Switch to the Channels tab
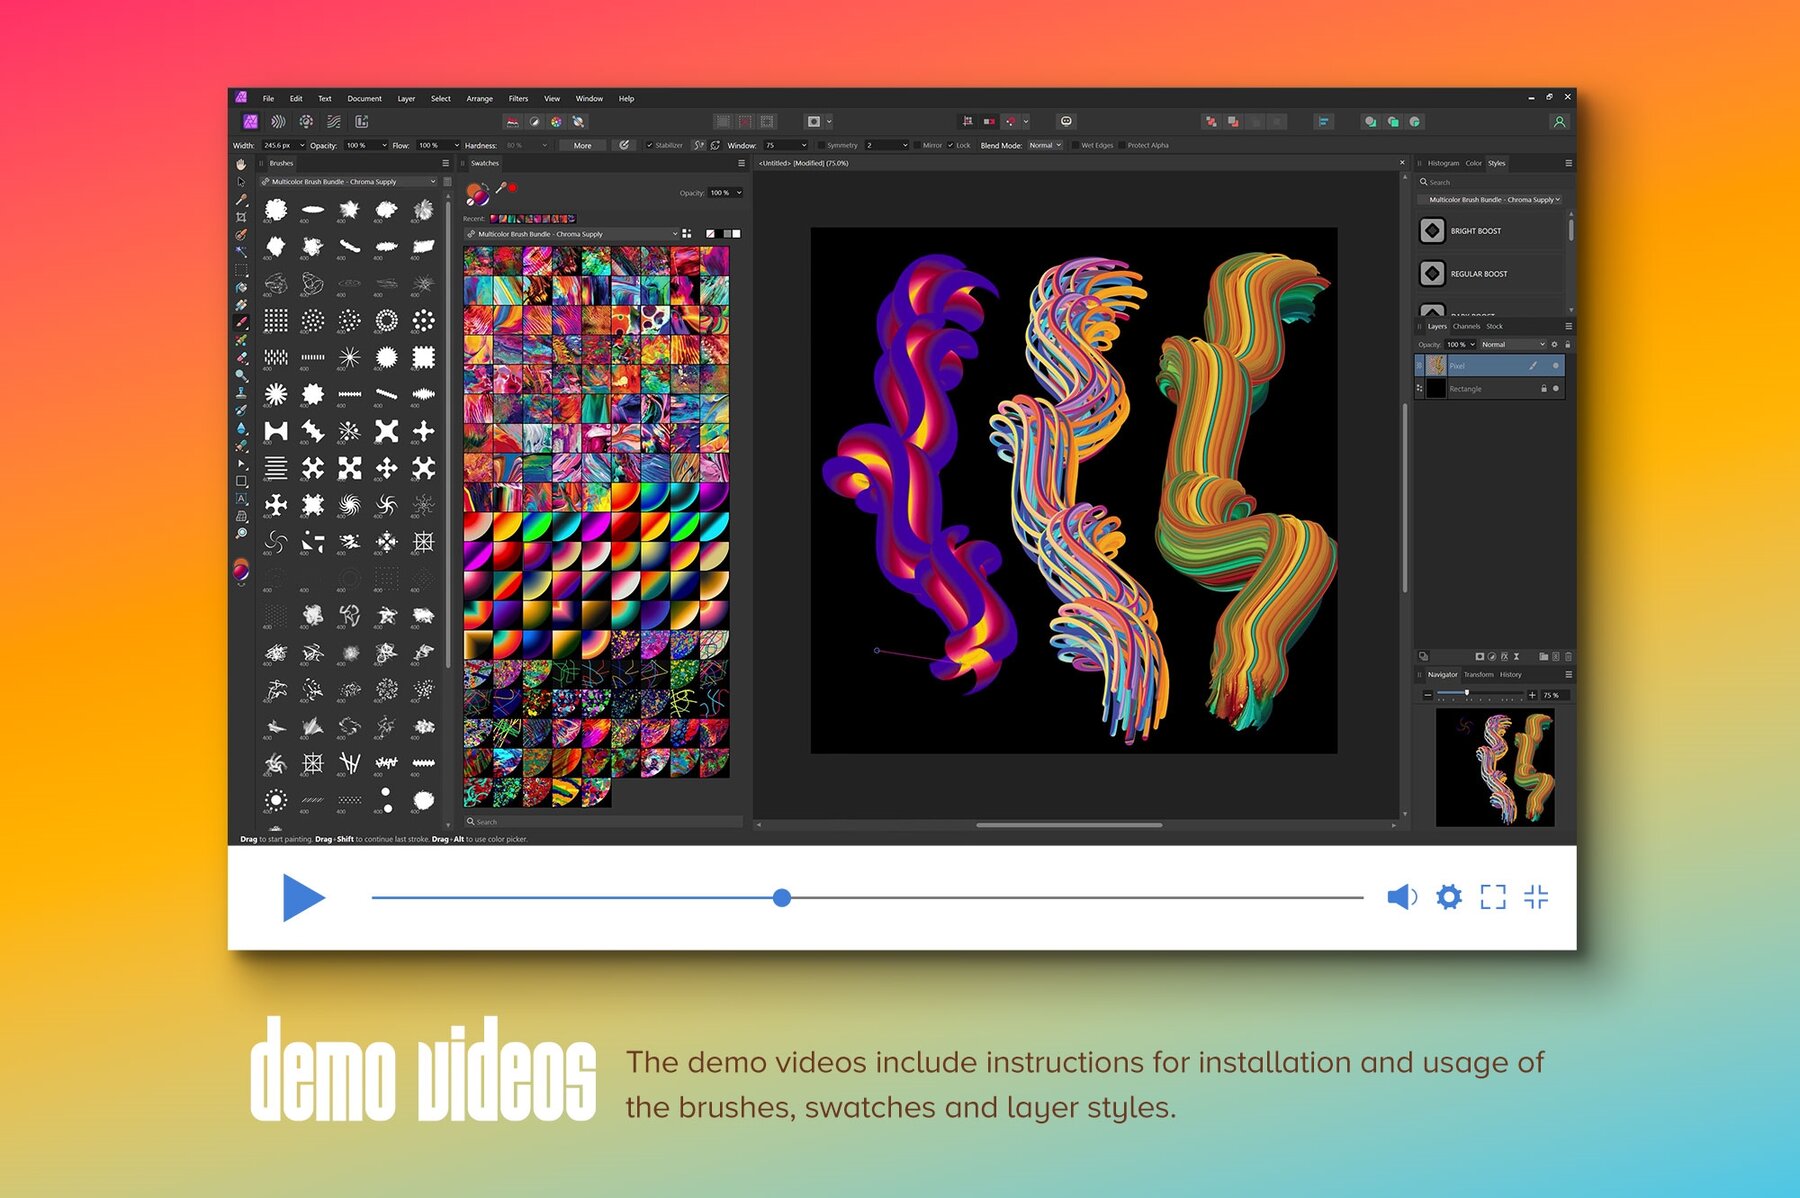 point(1467,326)
